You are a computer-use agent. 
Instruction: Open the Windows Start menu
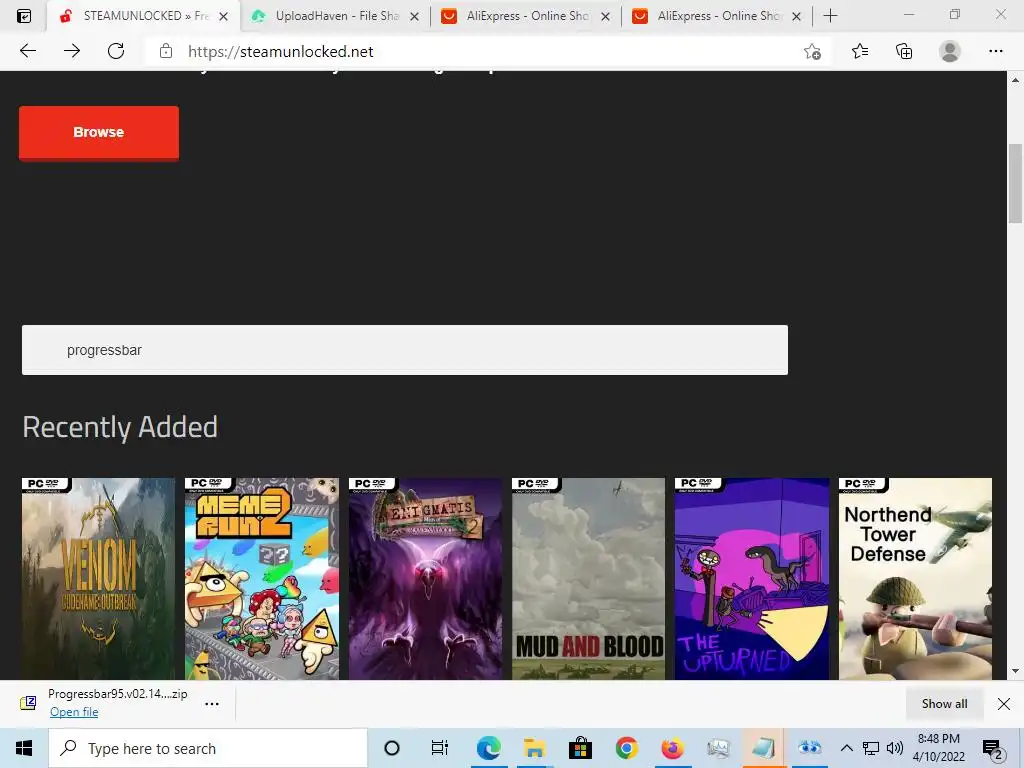tap(24, 748)
